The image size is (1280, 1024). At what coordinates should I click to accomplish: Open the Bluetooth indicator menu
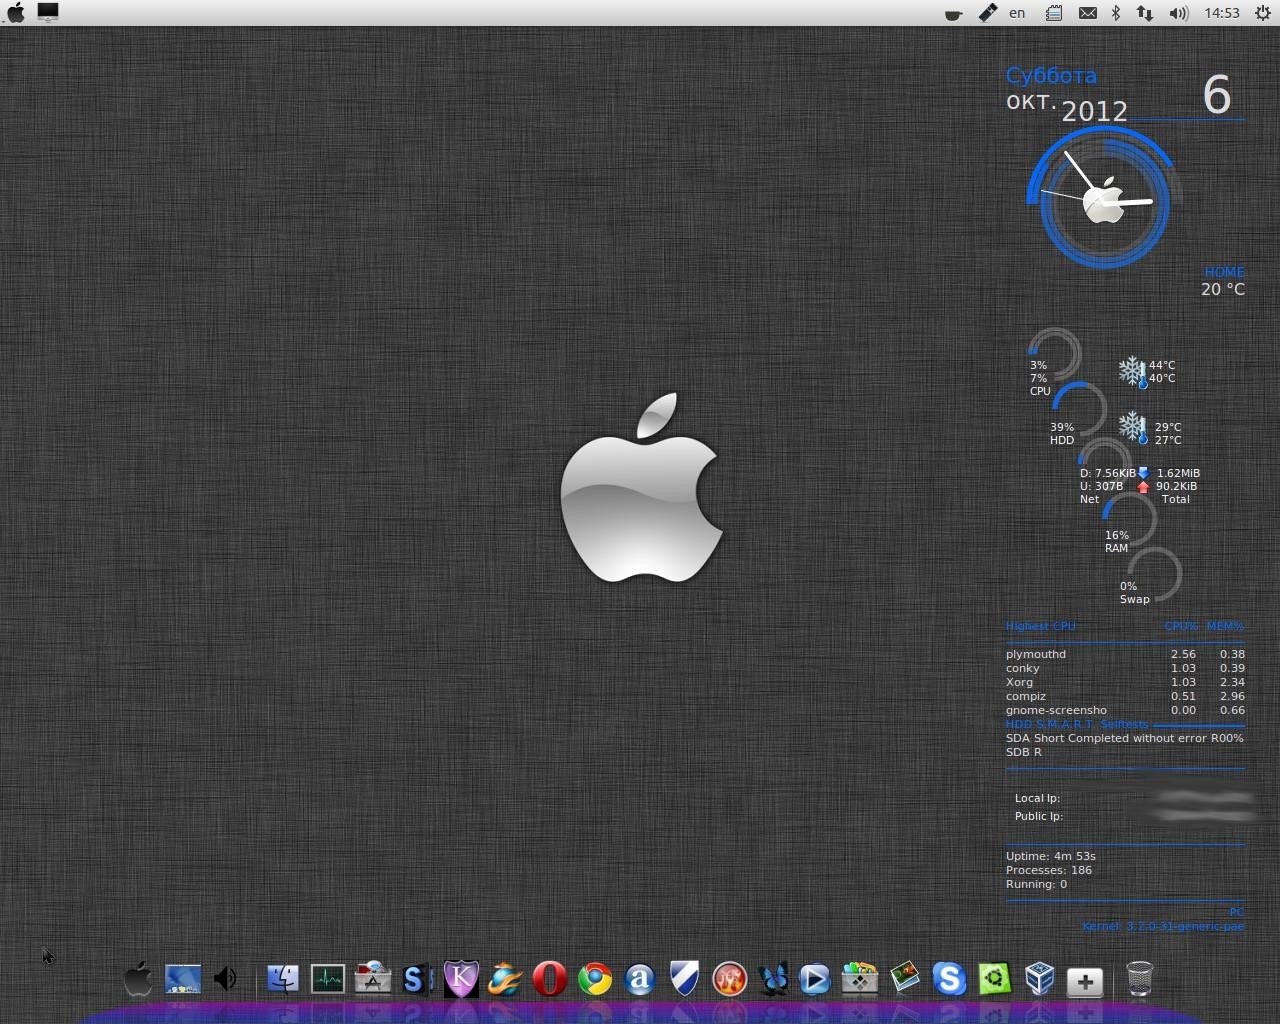pos(1116,13)
